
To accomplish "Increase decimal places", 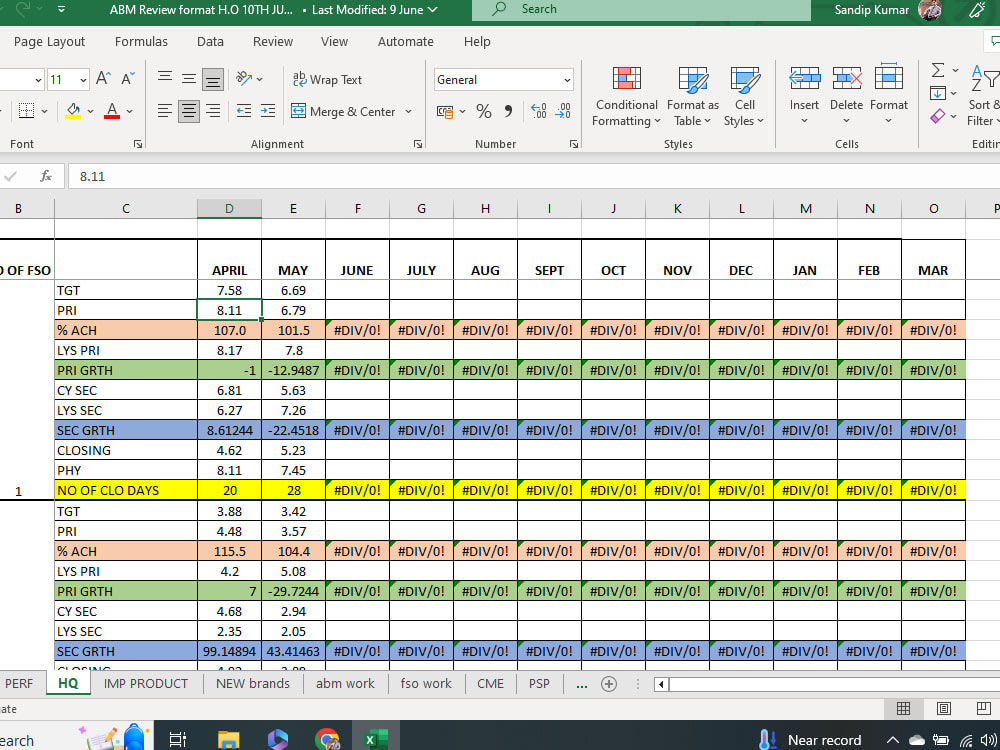I will (x=538, y=112).
